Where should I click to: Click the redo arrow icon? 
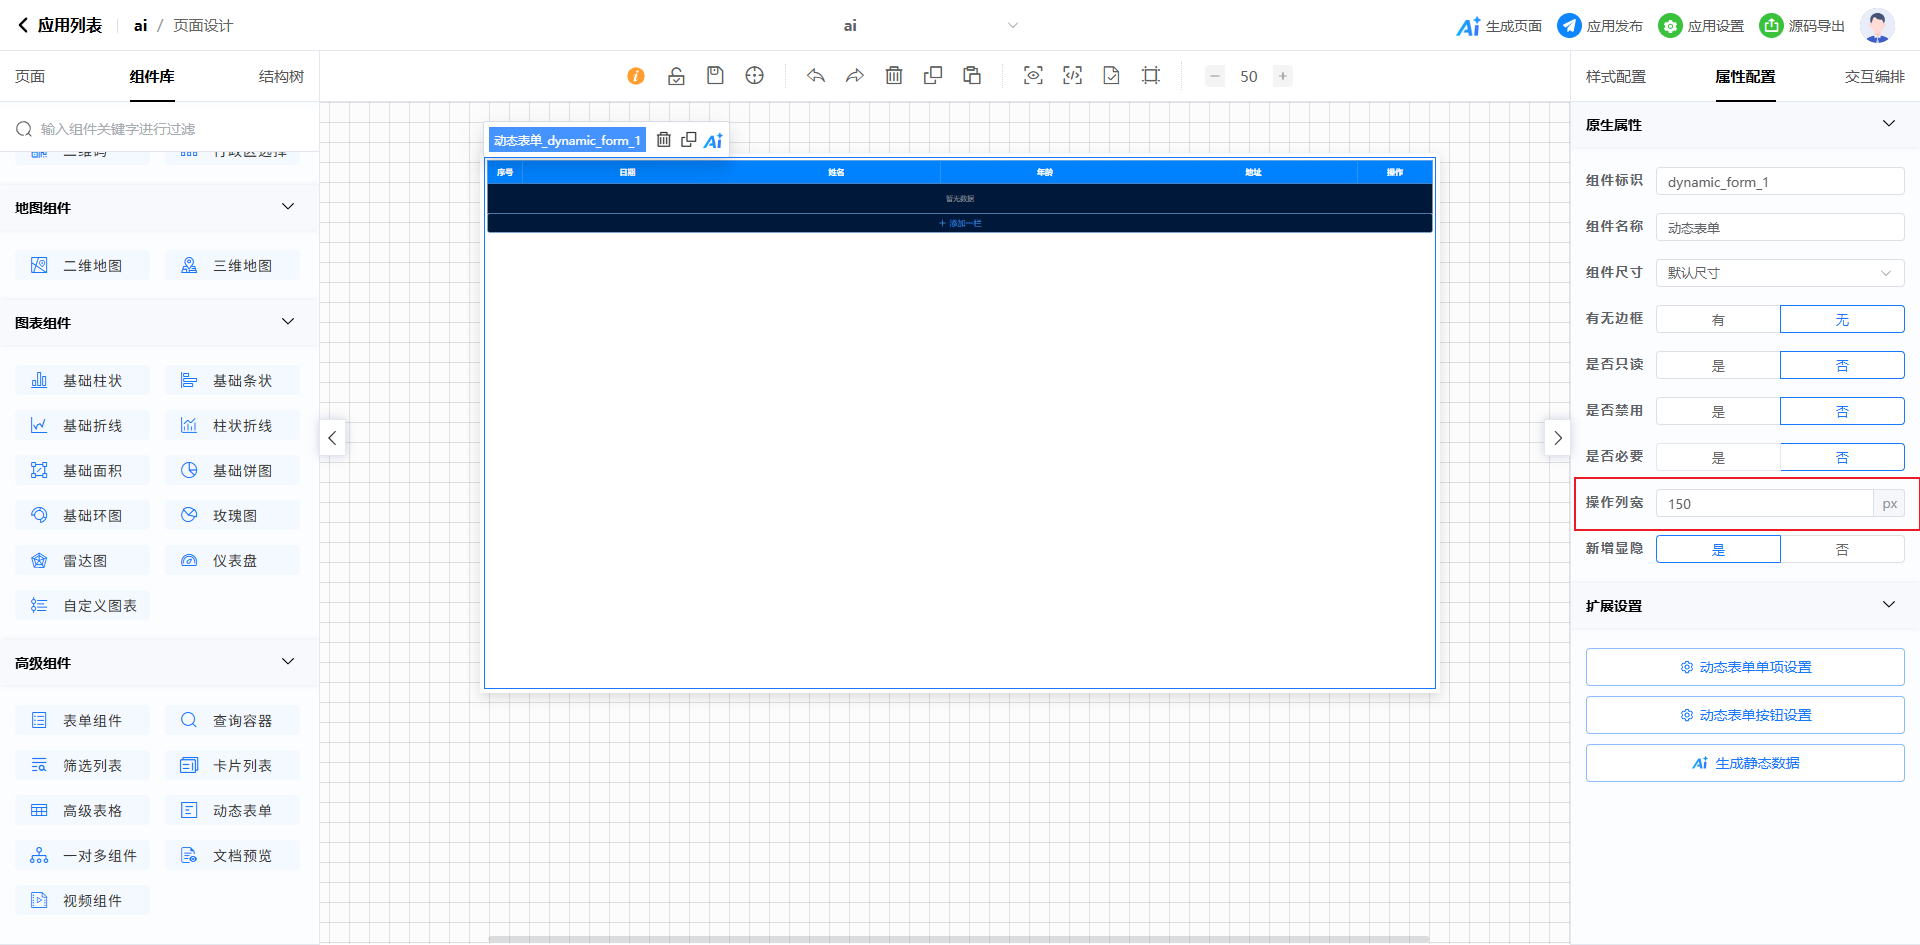coord(854,76)
